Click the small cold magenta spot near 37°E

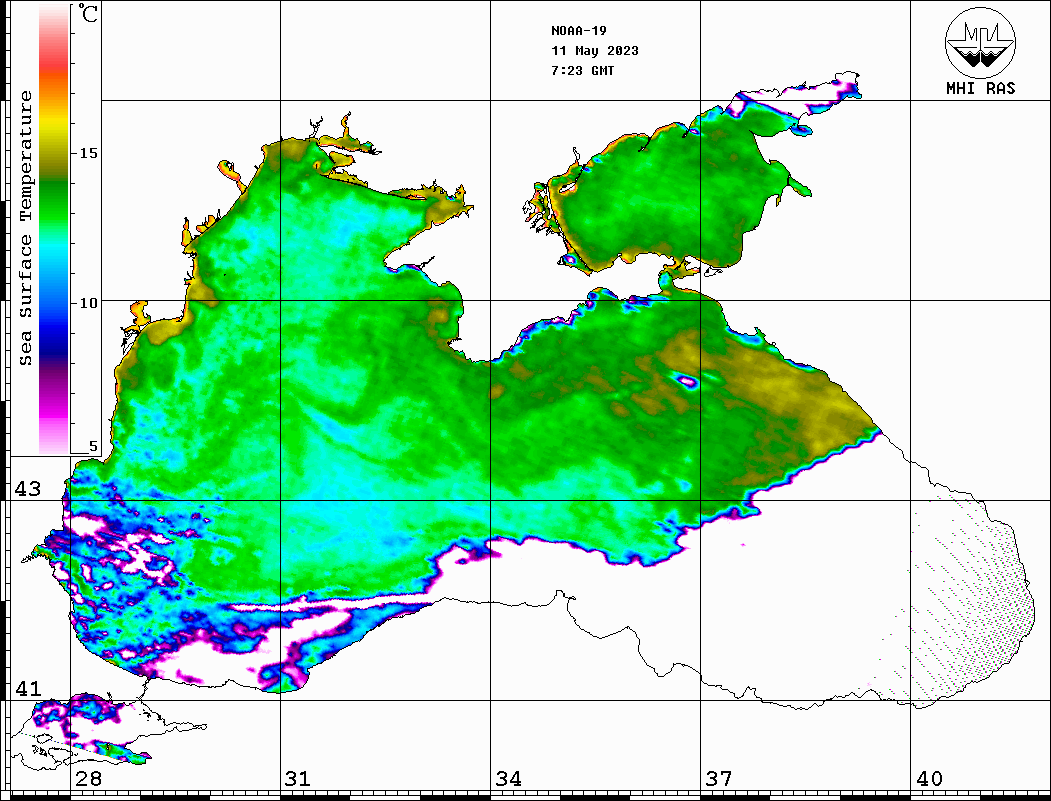[688, 381]
